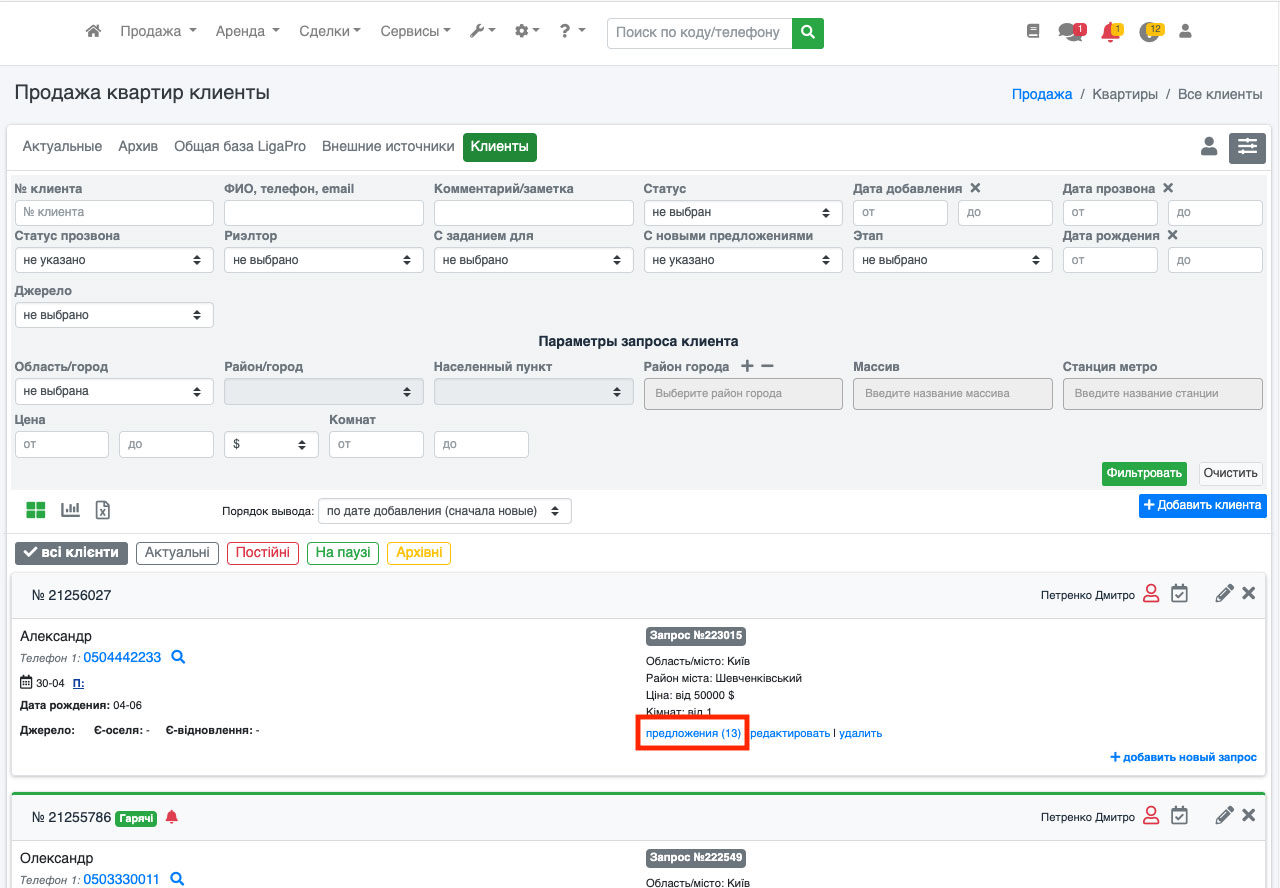Open the 'Продажа' navbar menu
The image size is (1280, 888).
tap(158, 32)
